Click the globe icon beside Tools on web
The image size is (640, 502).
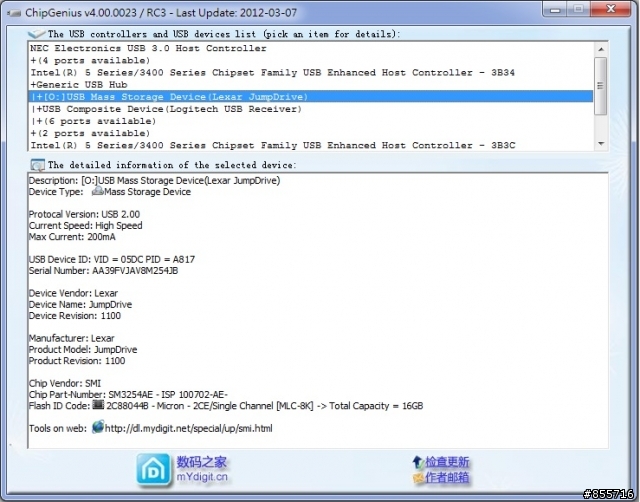pyautogui.click(x=98, y=427)
